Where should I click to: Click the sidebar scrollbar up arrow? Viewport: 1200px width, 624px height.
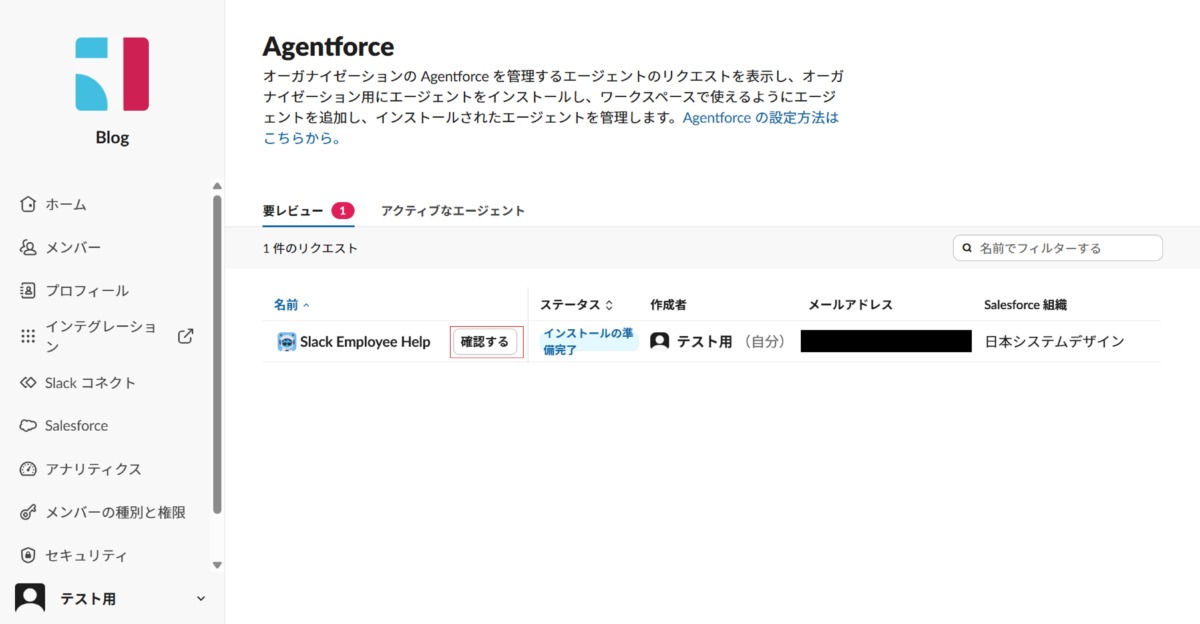(x=217, y=186)
